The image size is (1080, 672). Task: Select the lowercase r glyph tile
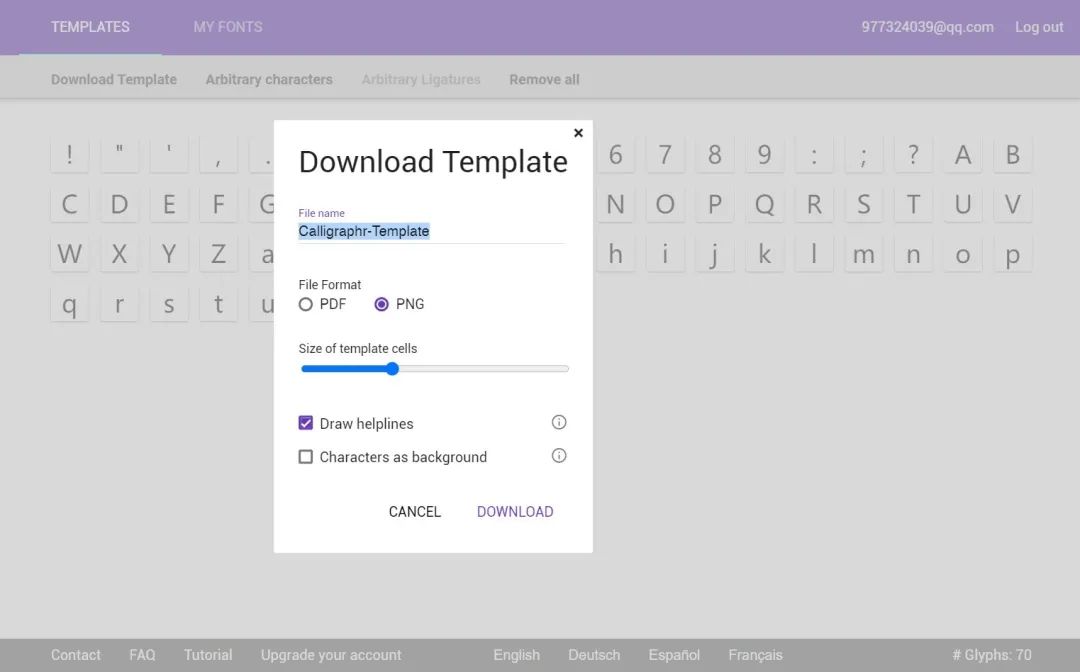pyautogui.click(x=119, y=304)
